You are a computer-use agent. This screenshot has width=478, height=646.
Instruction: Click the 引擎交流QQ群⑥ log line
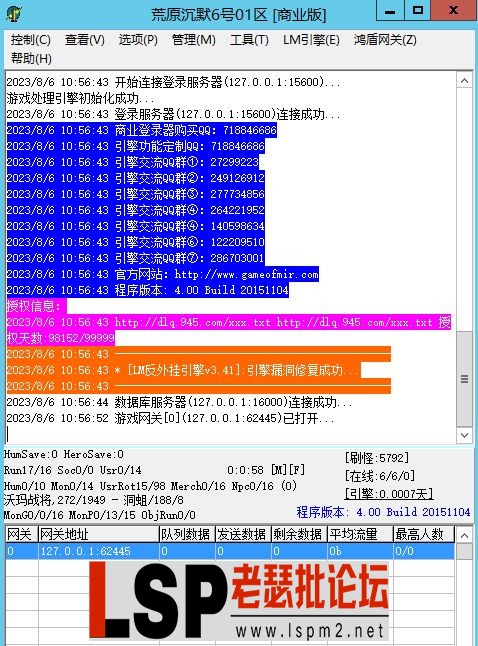coord(136,242)
